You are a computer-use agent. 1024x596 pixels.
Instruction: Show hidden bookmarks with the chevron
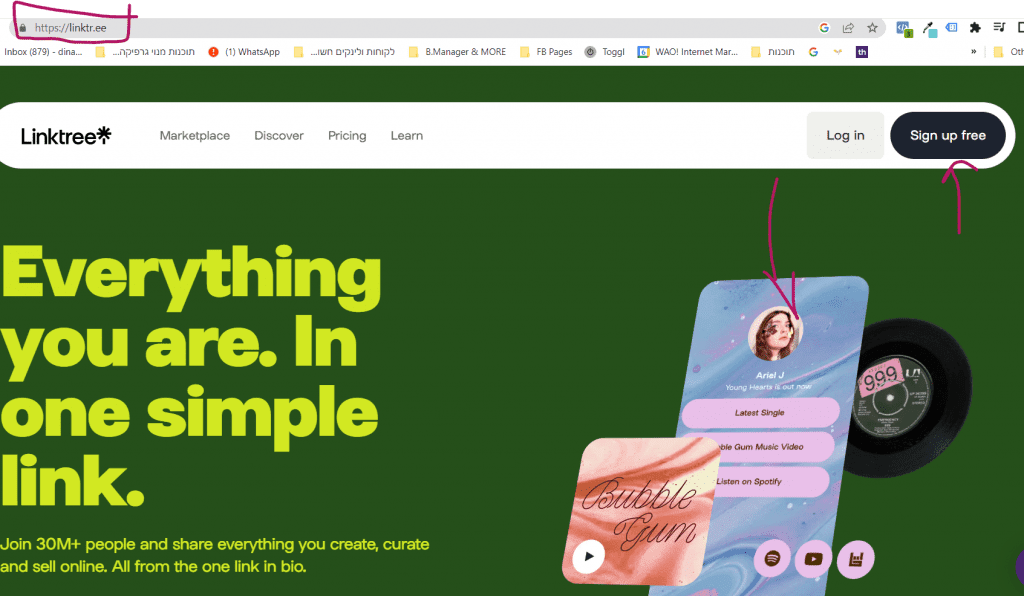pyautogui.click(x=973, y=52)
